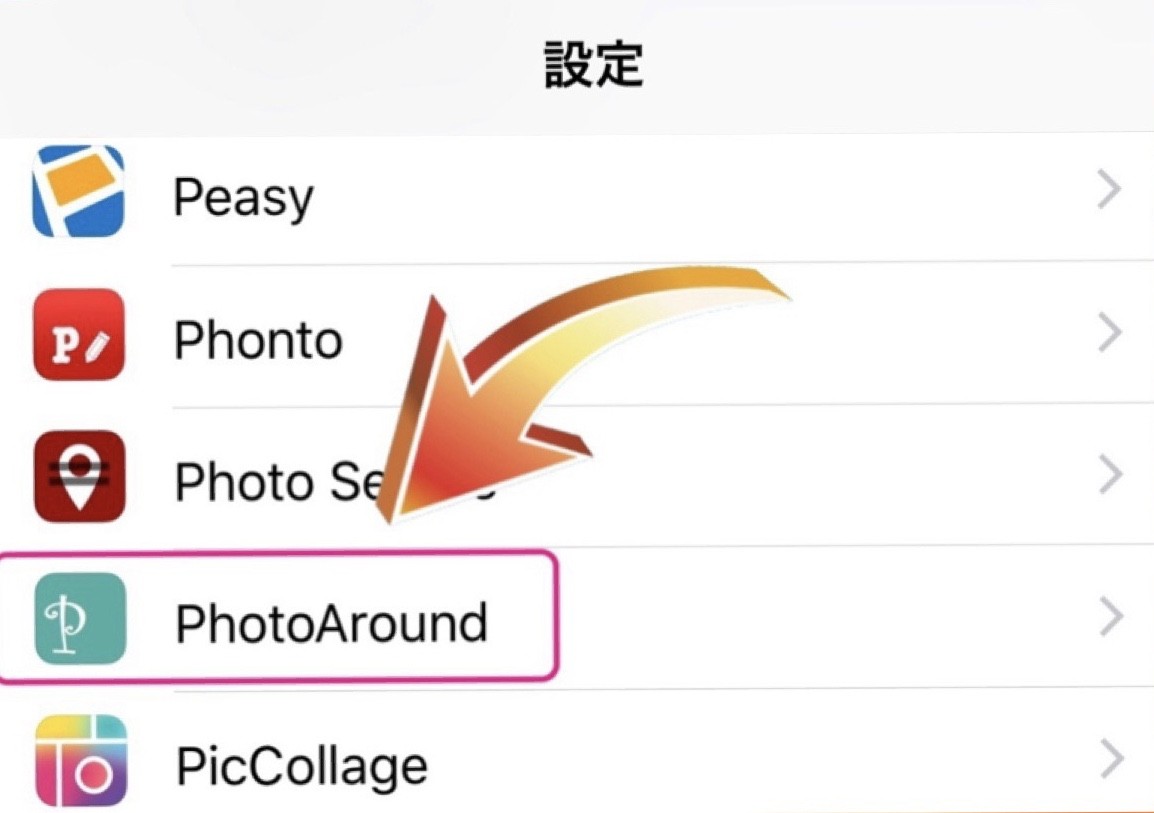This screenshot has width=1154, height=813.
Task: Select the Phonto label text
Action: coord(258,340)
